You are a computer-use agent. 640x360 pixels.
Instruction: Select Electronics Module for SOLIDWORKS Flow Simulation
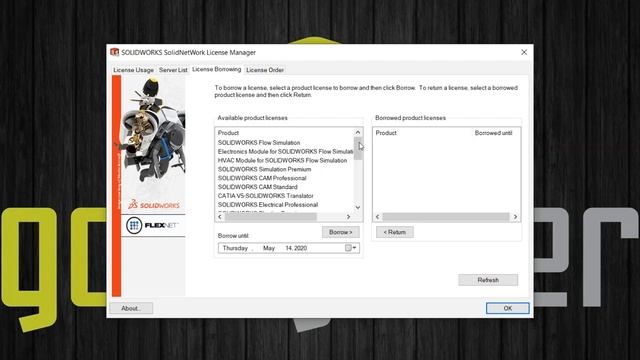coord(285,151)
